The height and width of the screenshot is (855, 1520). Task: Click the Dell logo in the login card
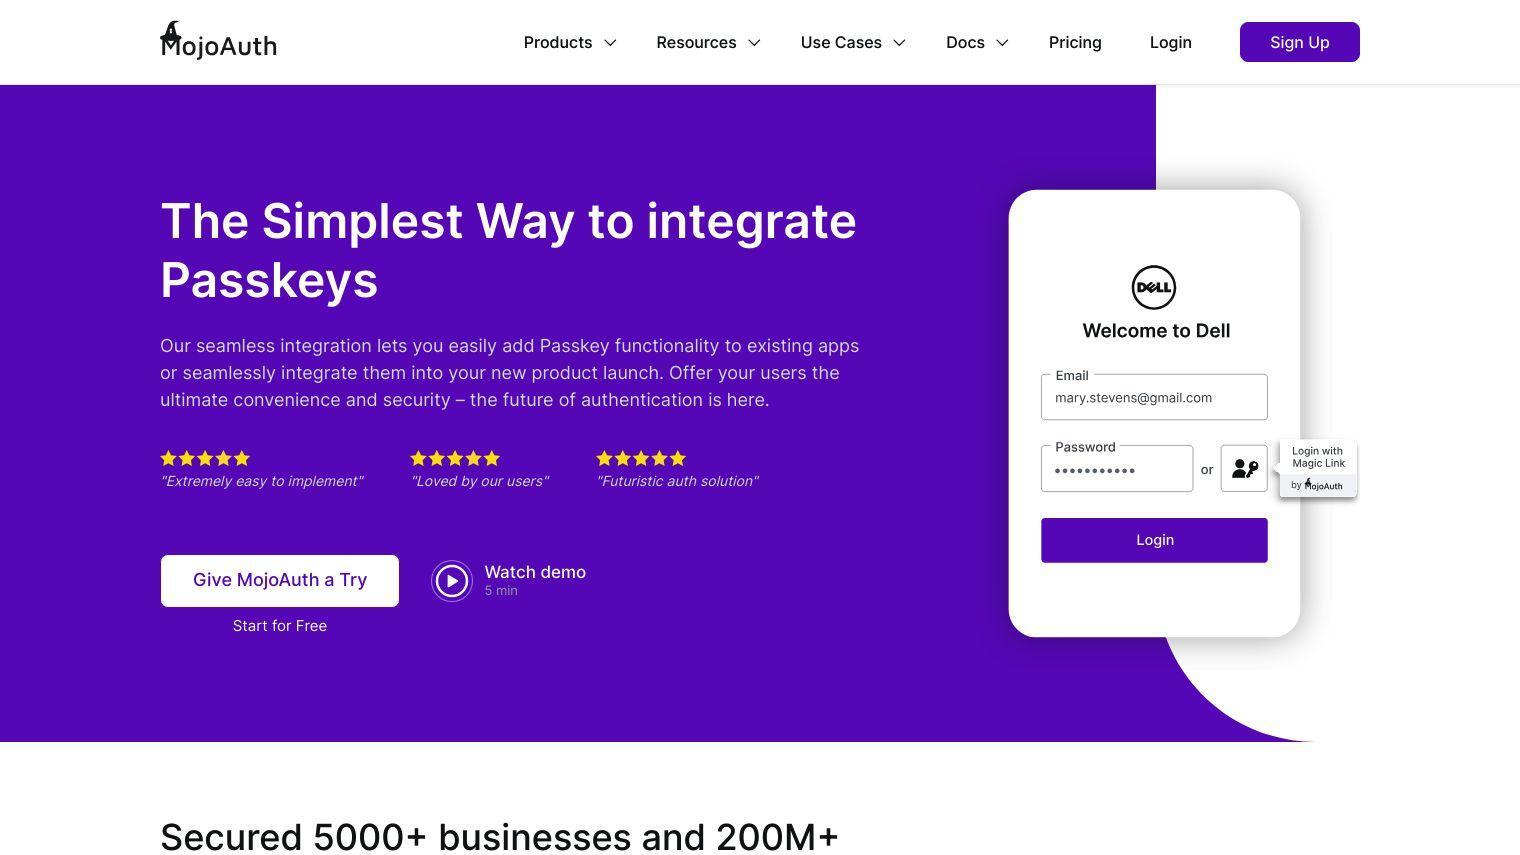point(1154,288)
